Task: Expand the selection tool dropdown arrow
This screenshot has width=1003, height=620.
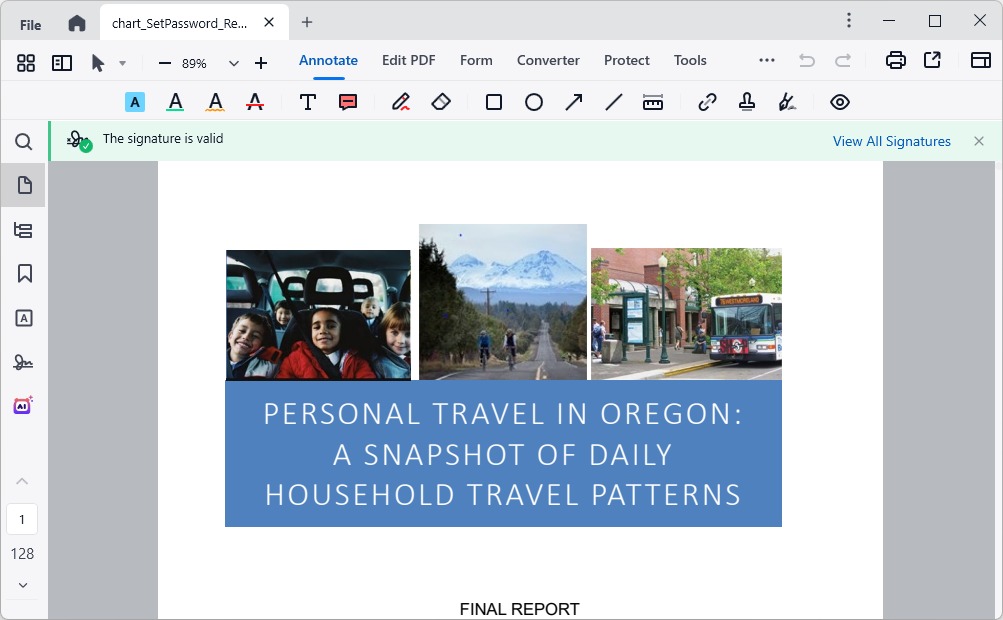Action: point(123,62)
